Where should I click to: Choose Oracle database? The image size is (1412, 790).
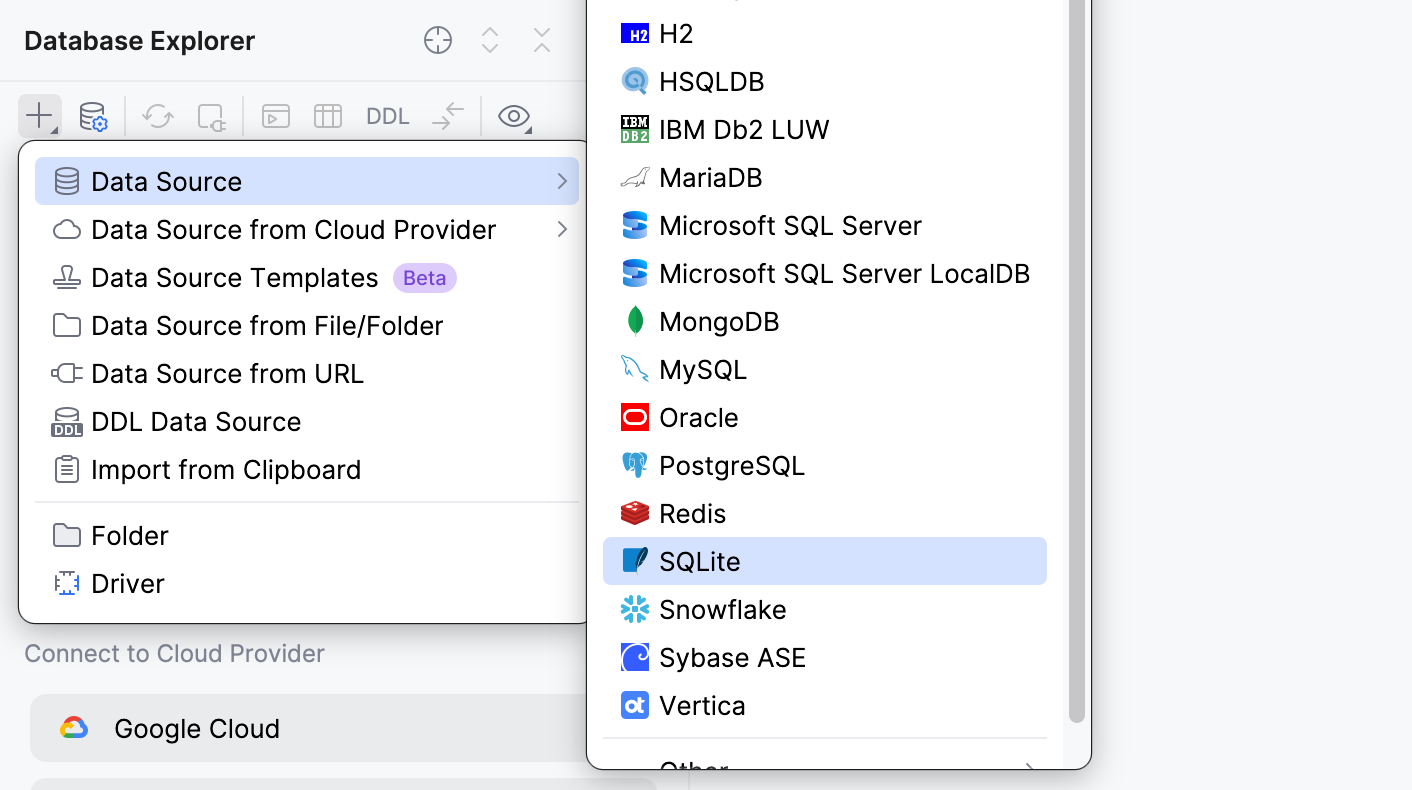pyautogui.click(x=825, y=417)
